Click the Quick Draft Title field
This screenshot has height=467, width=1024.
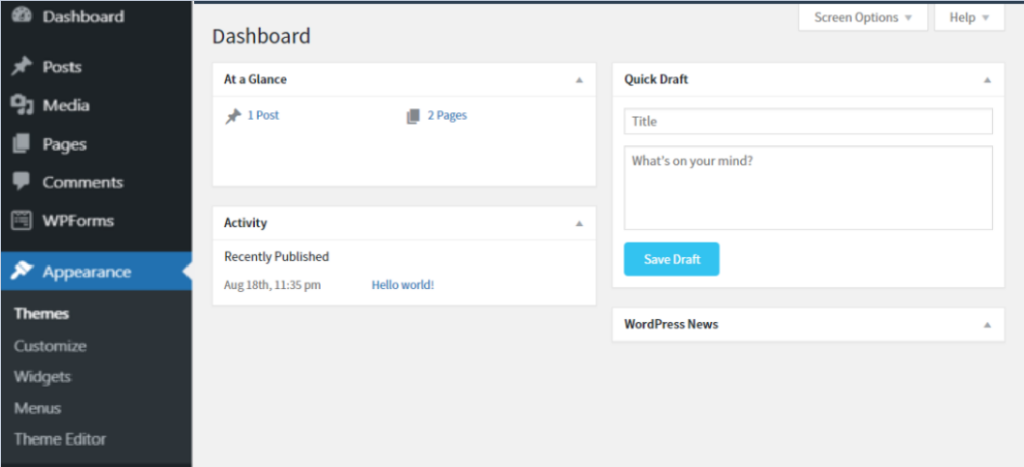coord(808,121)
